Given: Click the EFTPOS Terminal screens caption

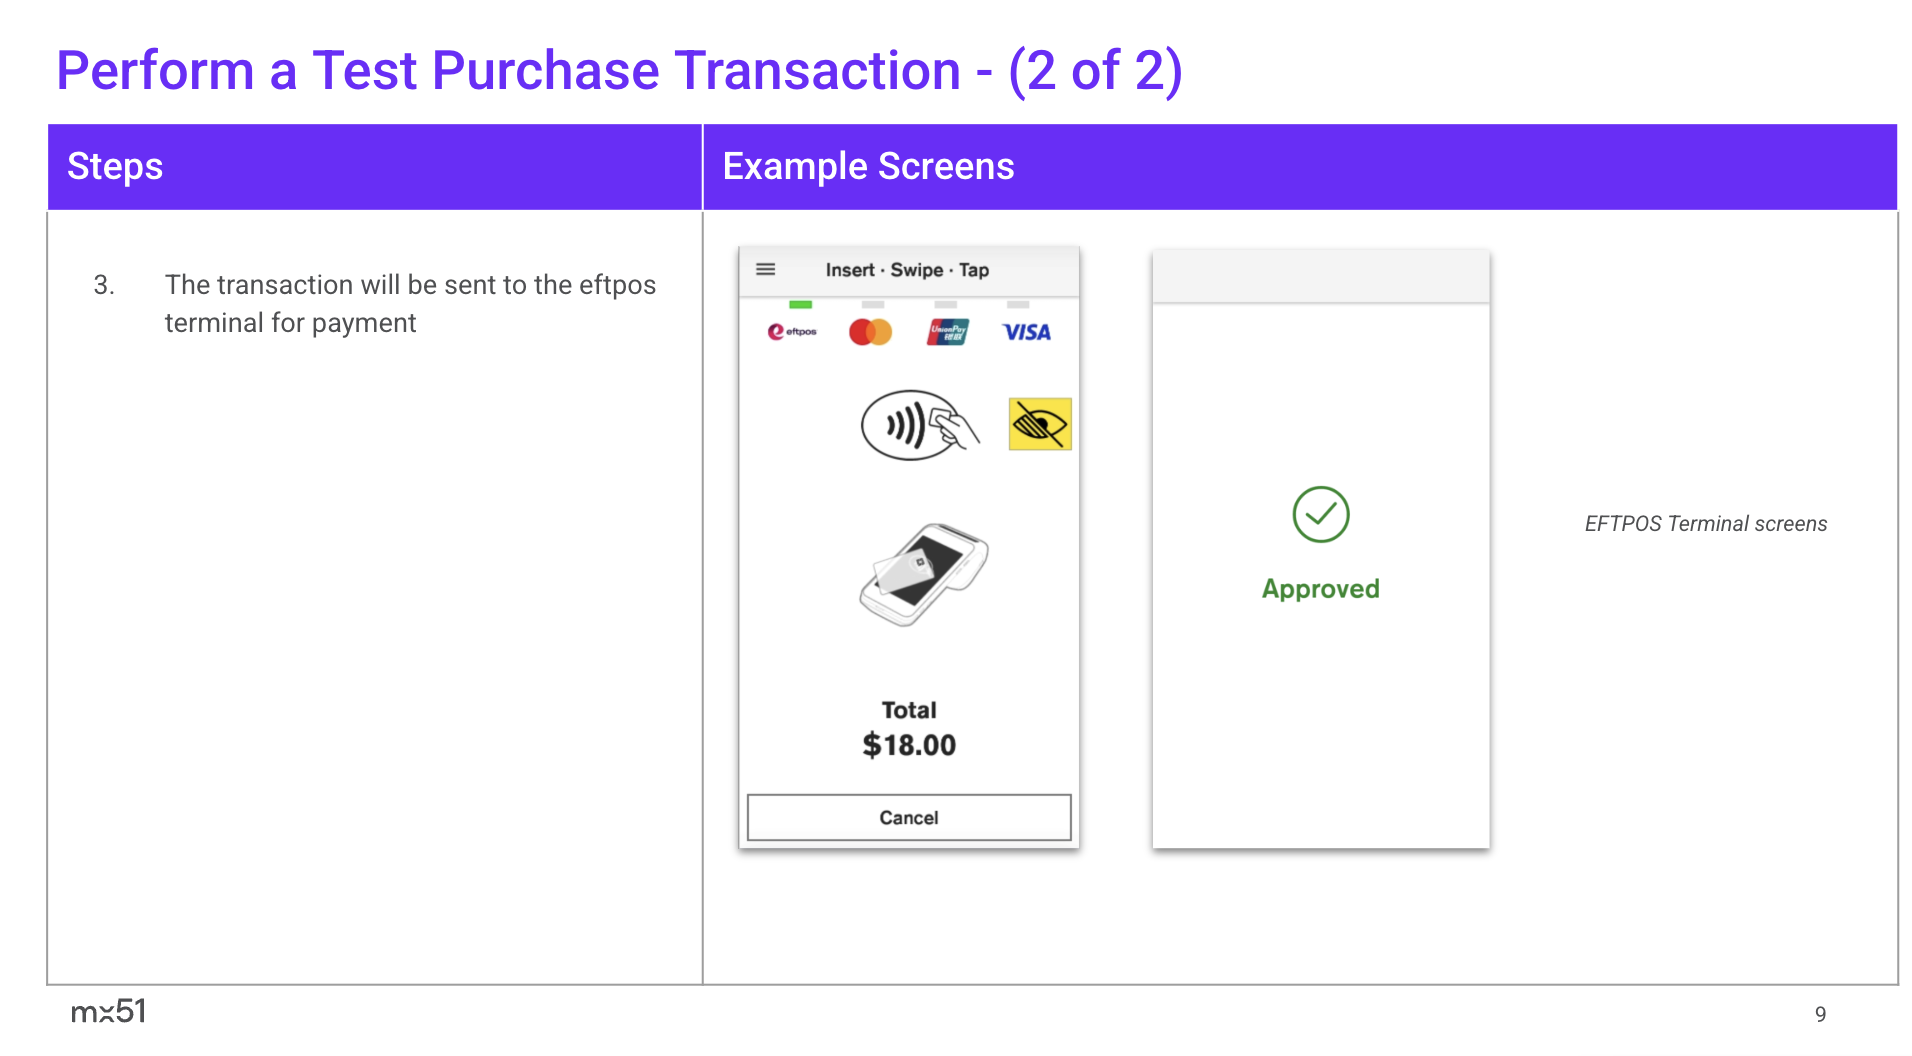Looking at the screenshot, I should pos(1705,524).
